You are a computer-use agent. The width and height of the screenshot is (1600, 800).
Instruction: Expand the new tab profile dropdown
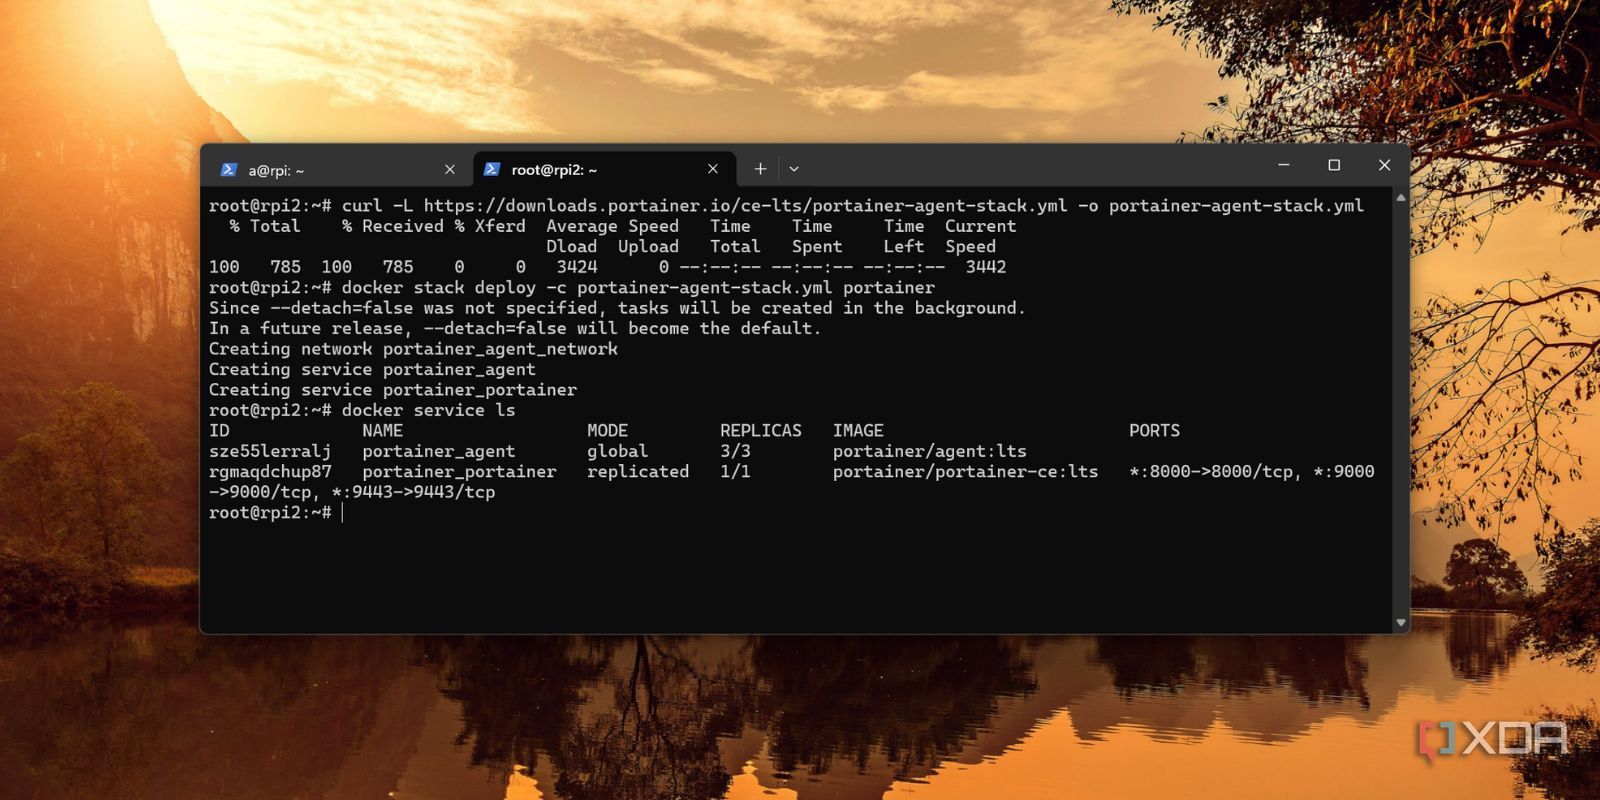pos(794,169)
